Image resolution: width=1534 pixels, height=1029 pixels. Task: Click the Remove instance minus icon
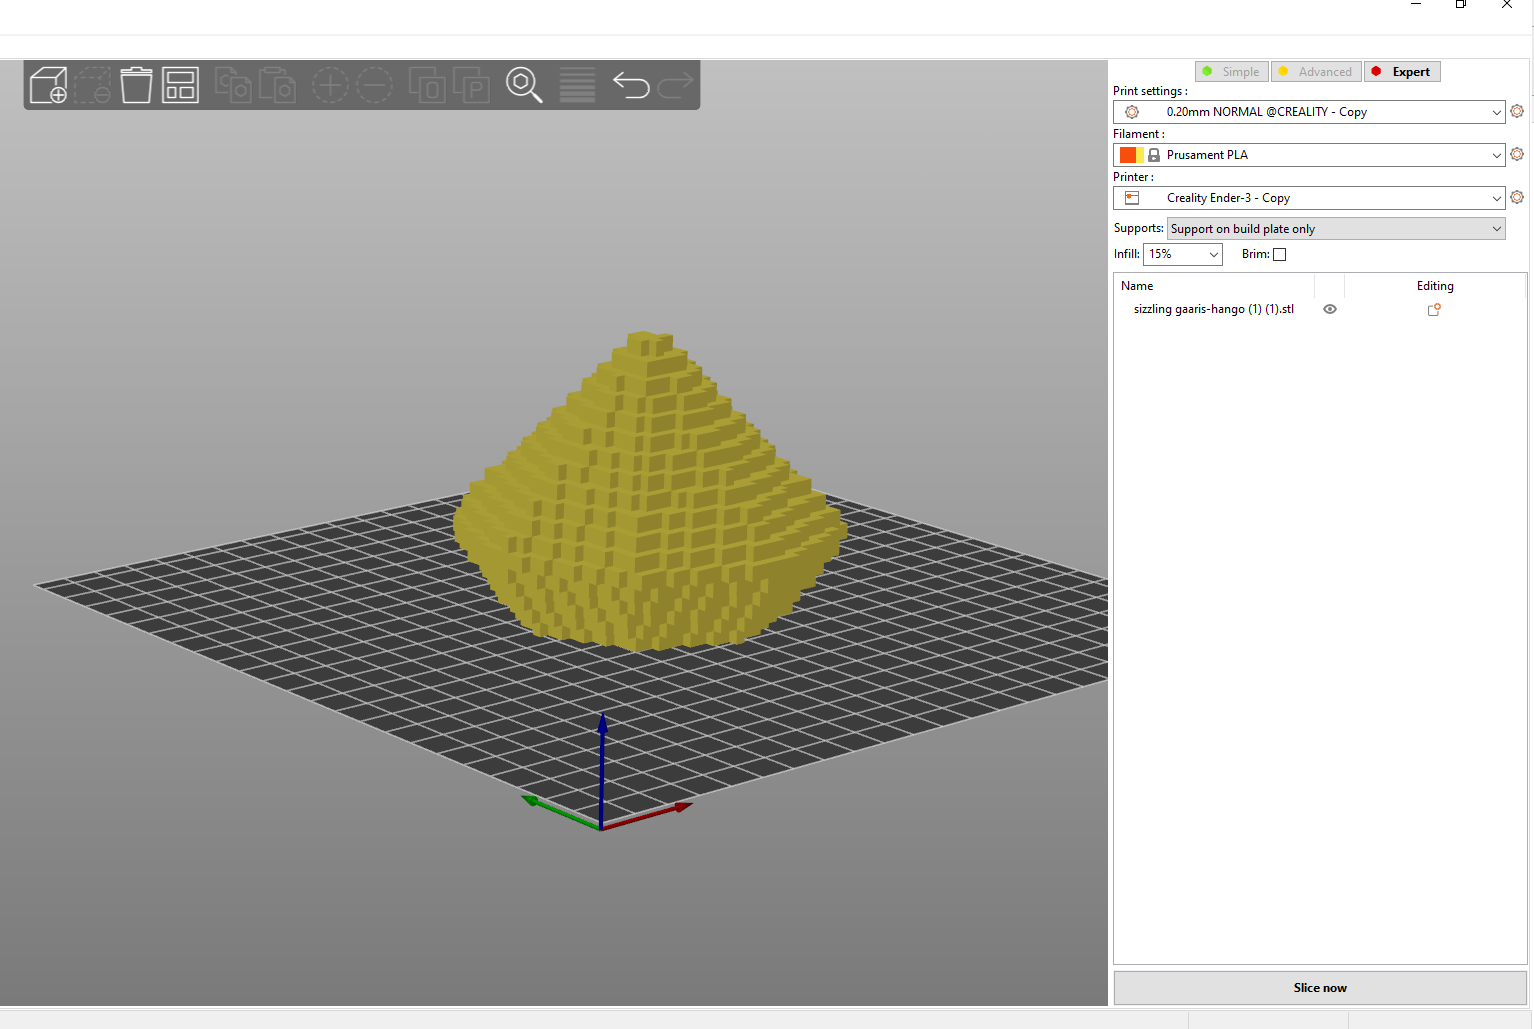tap(374, 85)
